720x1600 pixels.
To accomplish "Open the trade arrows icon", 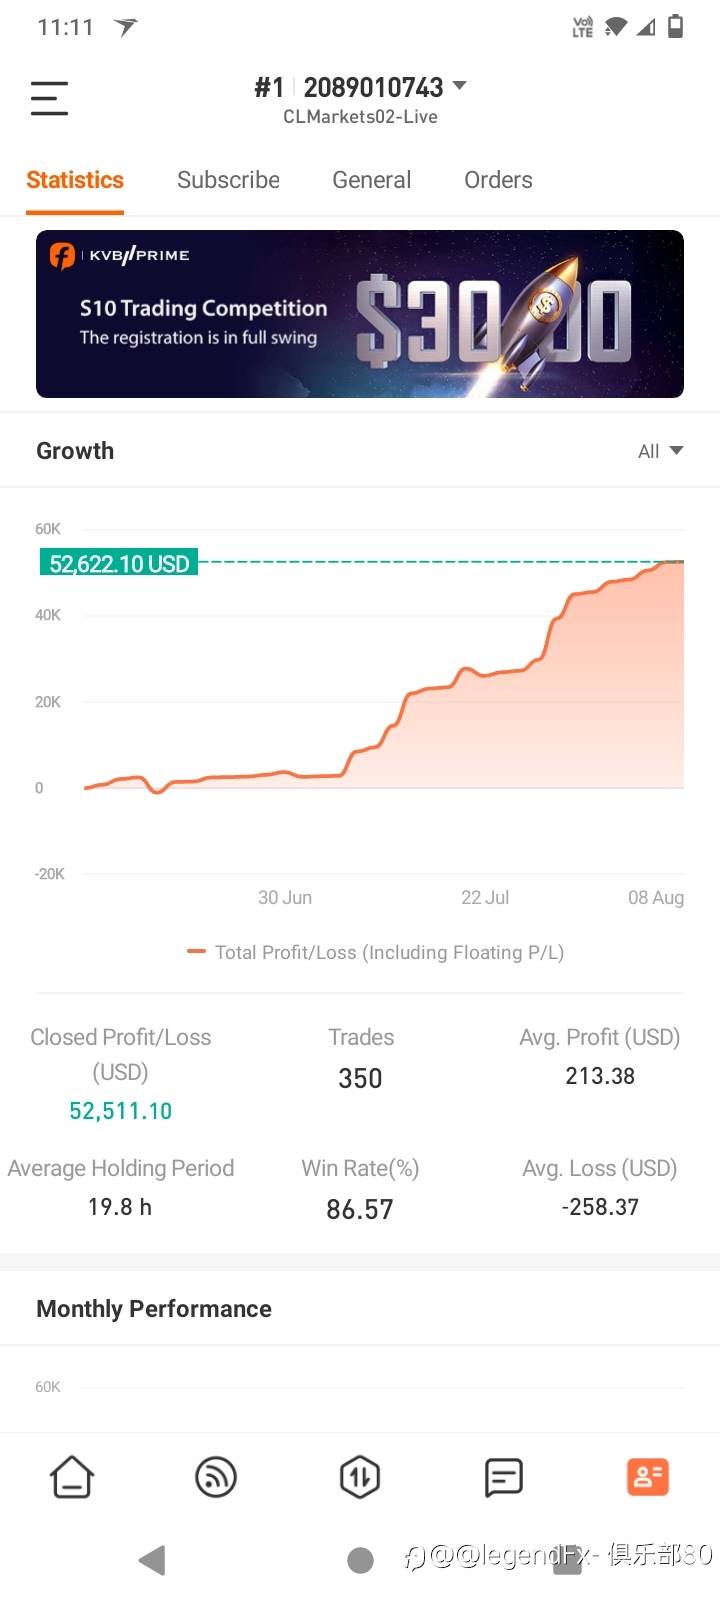I will click(x=360, y=1477).
